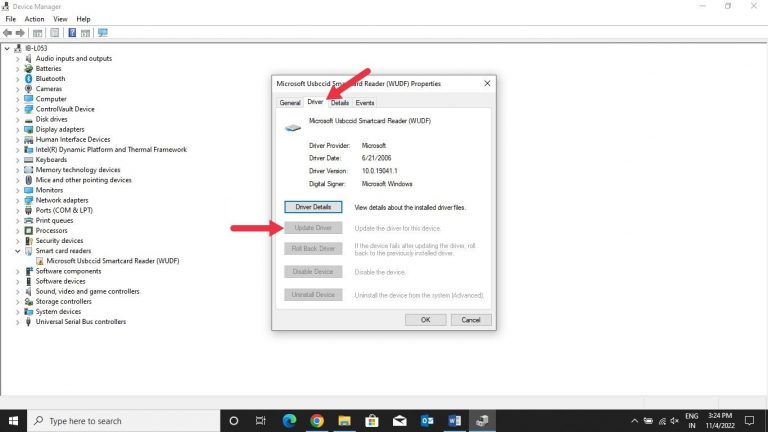Open Google Chrome from taskbar
This screenshot has width=768, height=432.
tap(317, 421)
